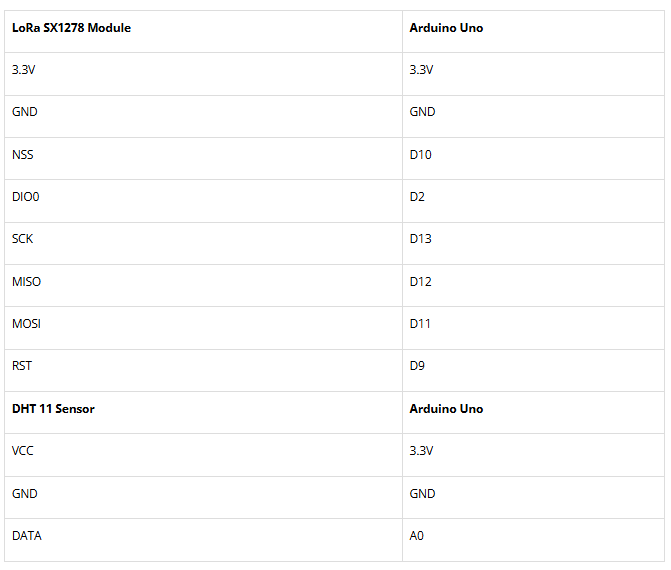Select the A0 cell
The height and width of the screenshot is (570, 671).
(x=417, y=536)
